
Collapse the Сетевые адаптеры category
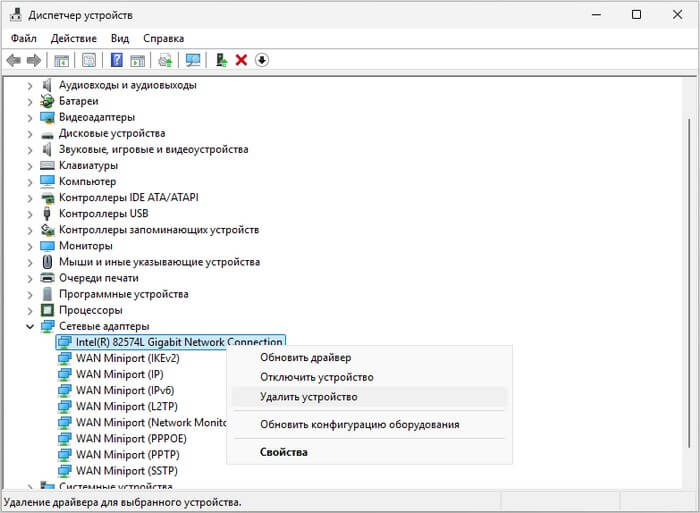tap(30, 326)
